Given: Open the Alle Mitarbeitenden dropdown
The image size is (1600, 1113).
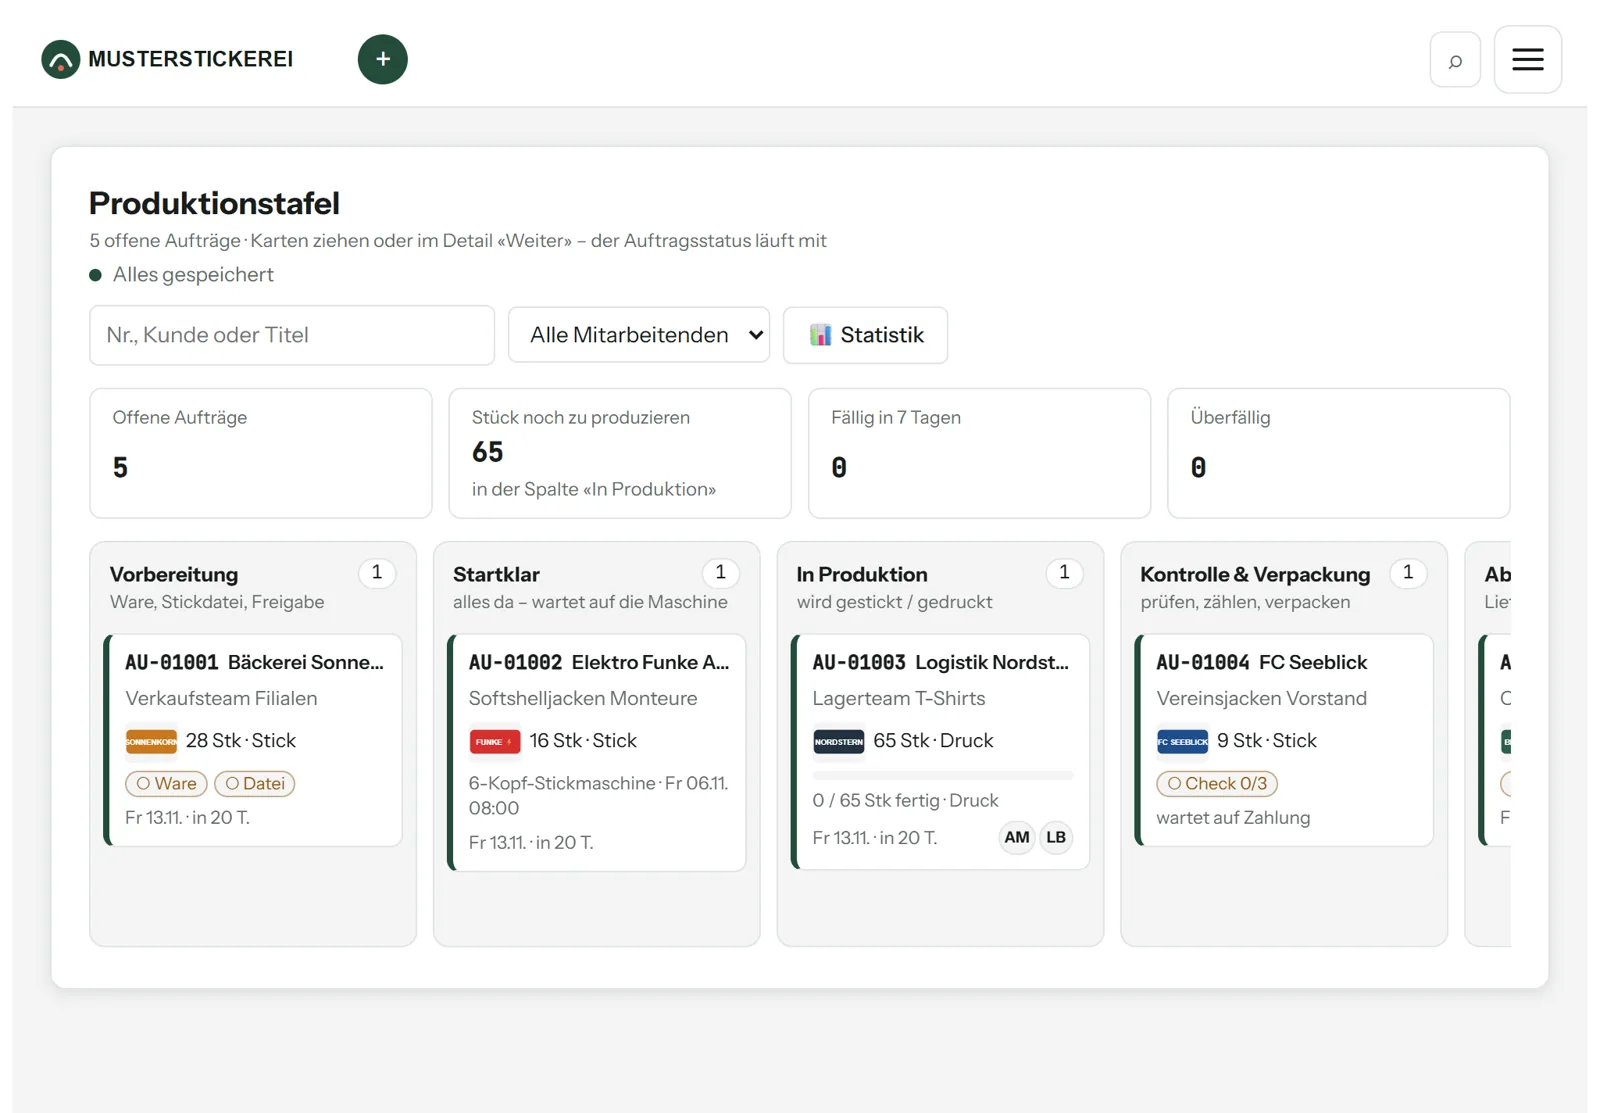Looking at the screenshot, I should point(639,335).
